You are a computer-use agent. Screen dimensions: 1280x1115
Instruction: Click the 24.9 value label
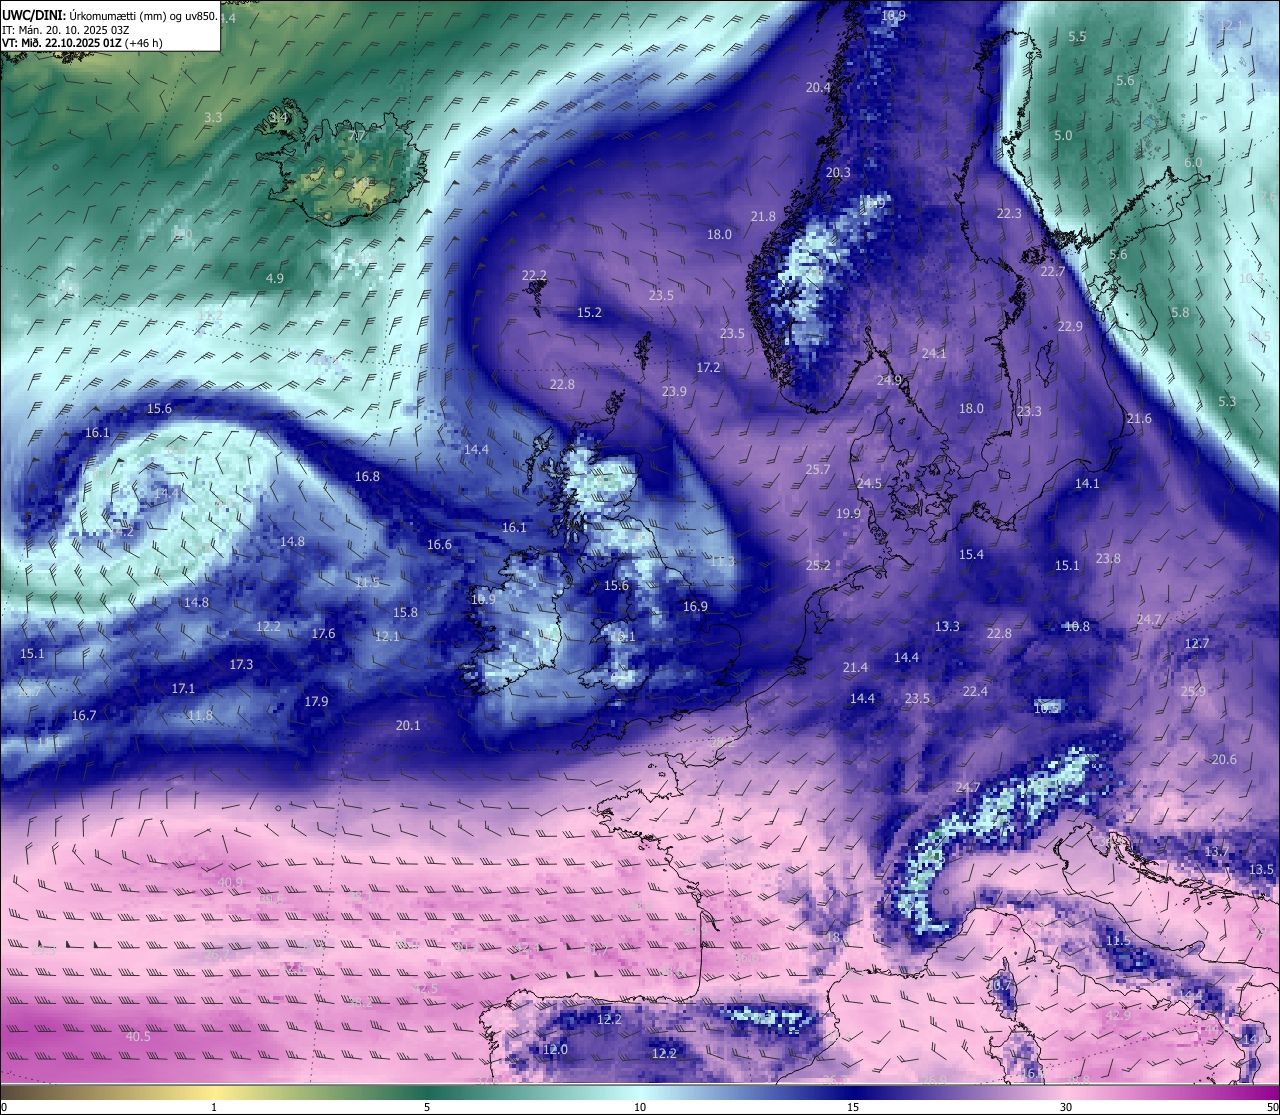889,381
